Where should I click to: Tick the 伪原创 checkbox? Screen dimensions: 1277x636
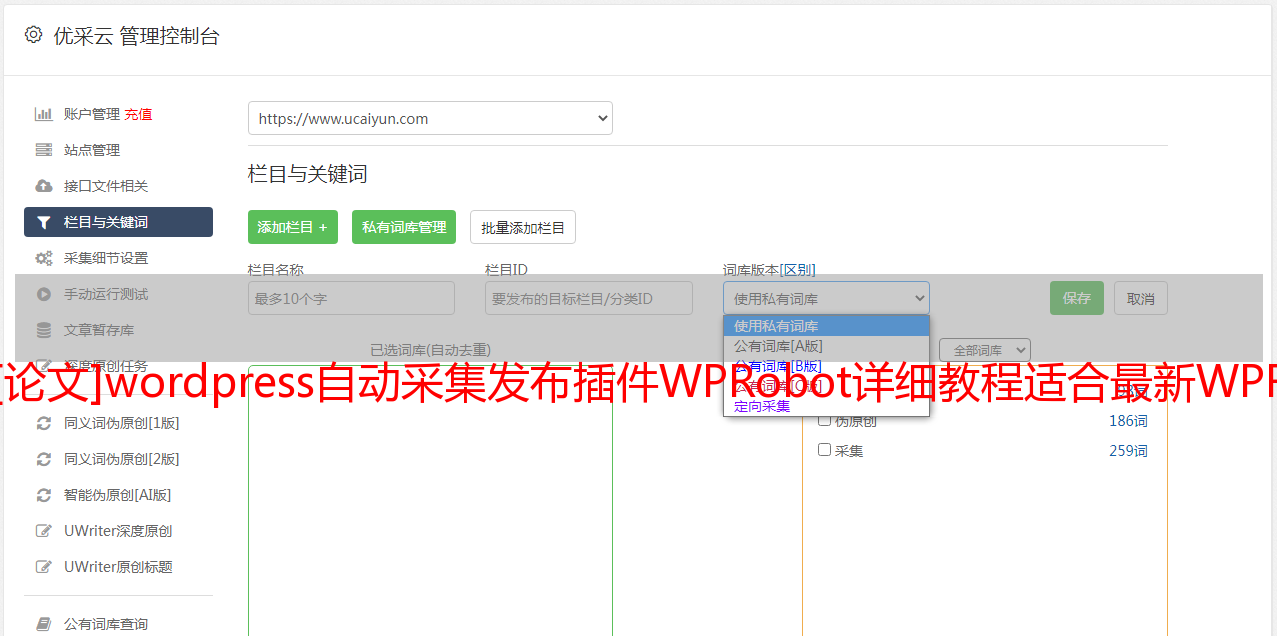tap(825, 420)
